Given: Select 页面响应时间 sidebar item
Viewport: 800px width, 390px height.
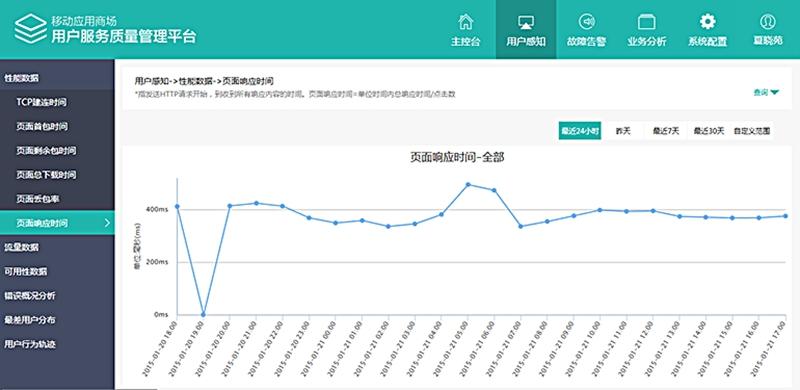Looking at the screenshot, I should click(x=57, y=223).
